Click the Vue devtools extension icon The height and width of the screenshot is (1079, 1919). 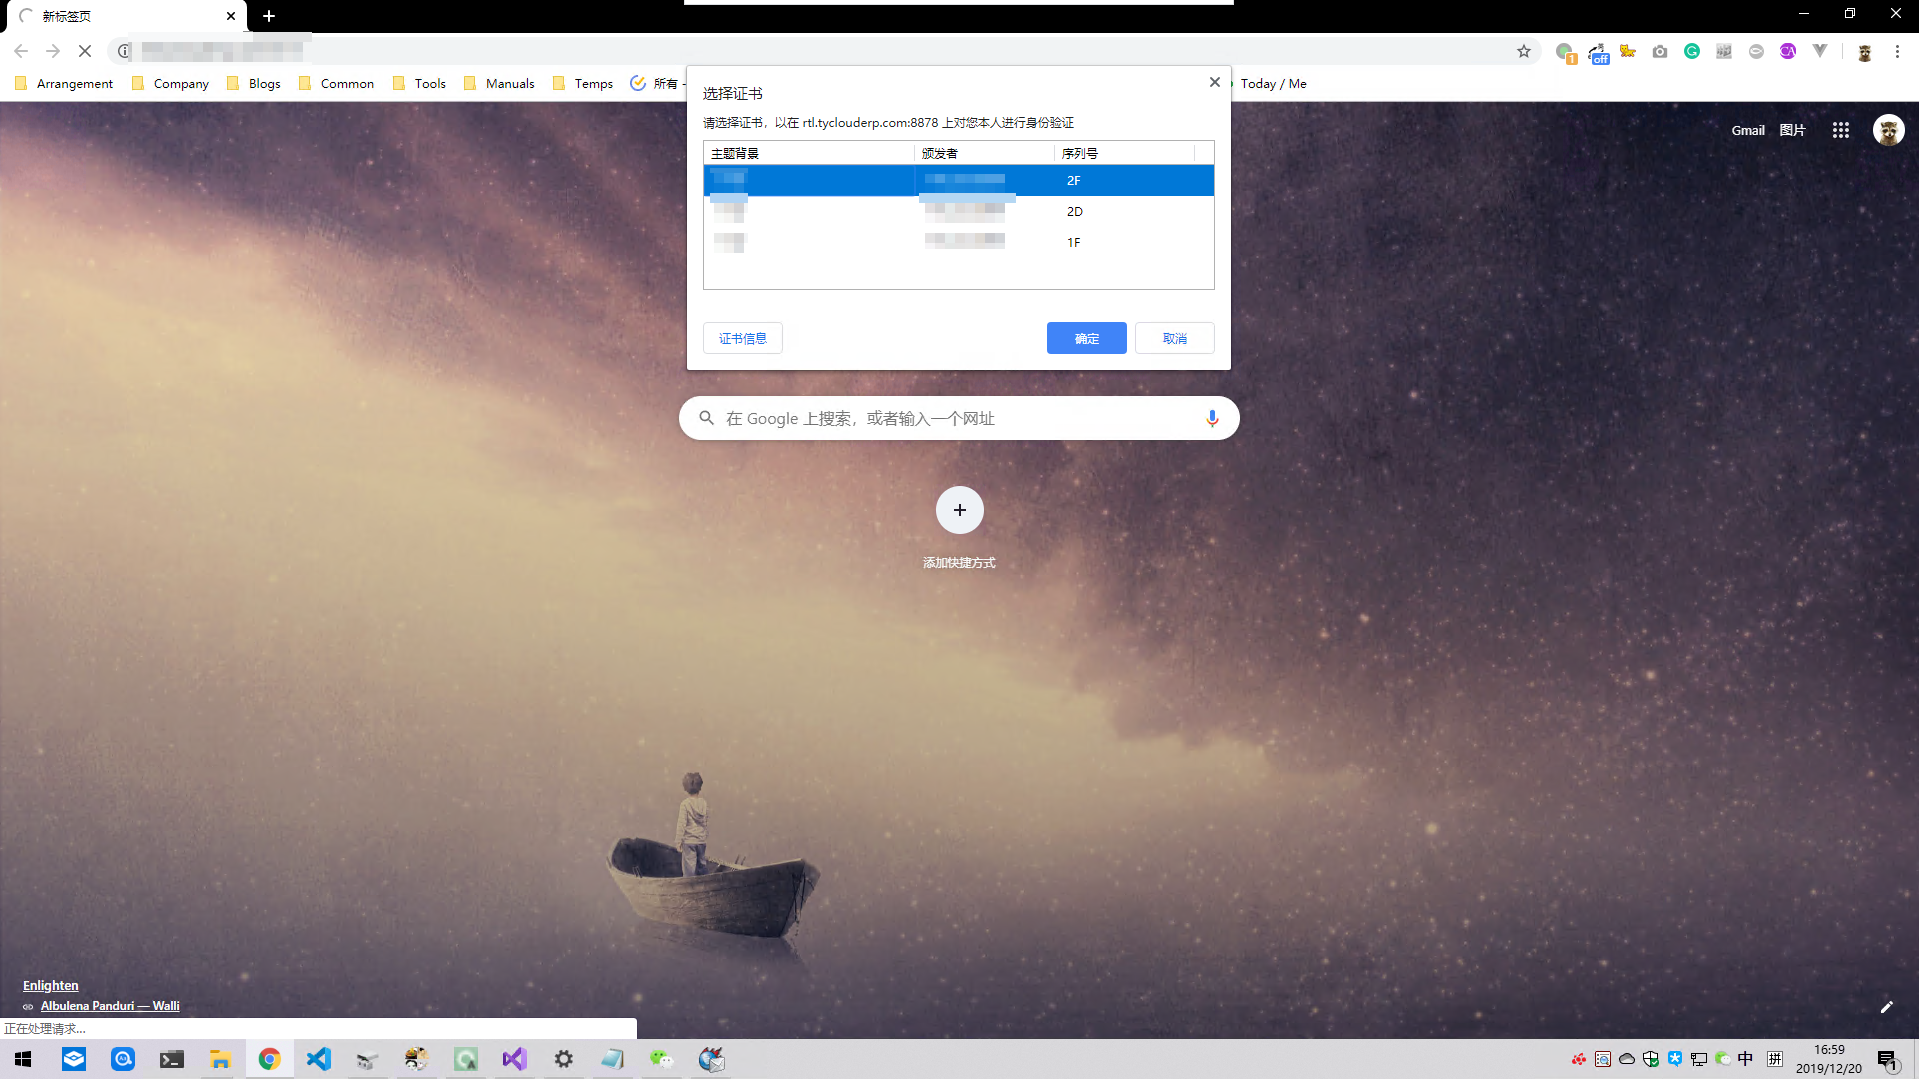tap(1820, 51)
